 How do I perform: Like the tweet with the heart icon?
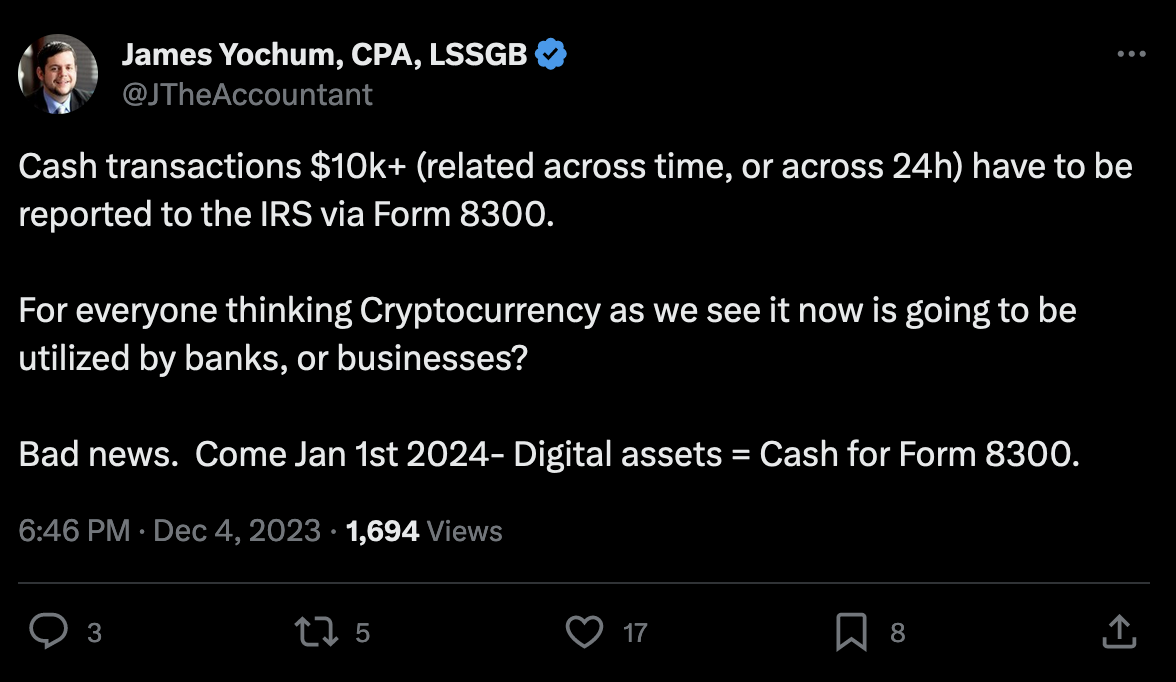pos(584,632)
